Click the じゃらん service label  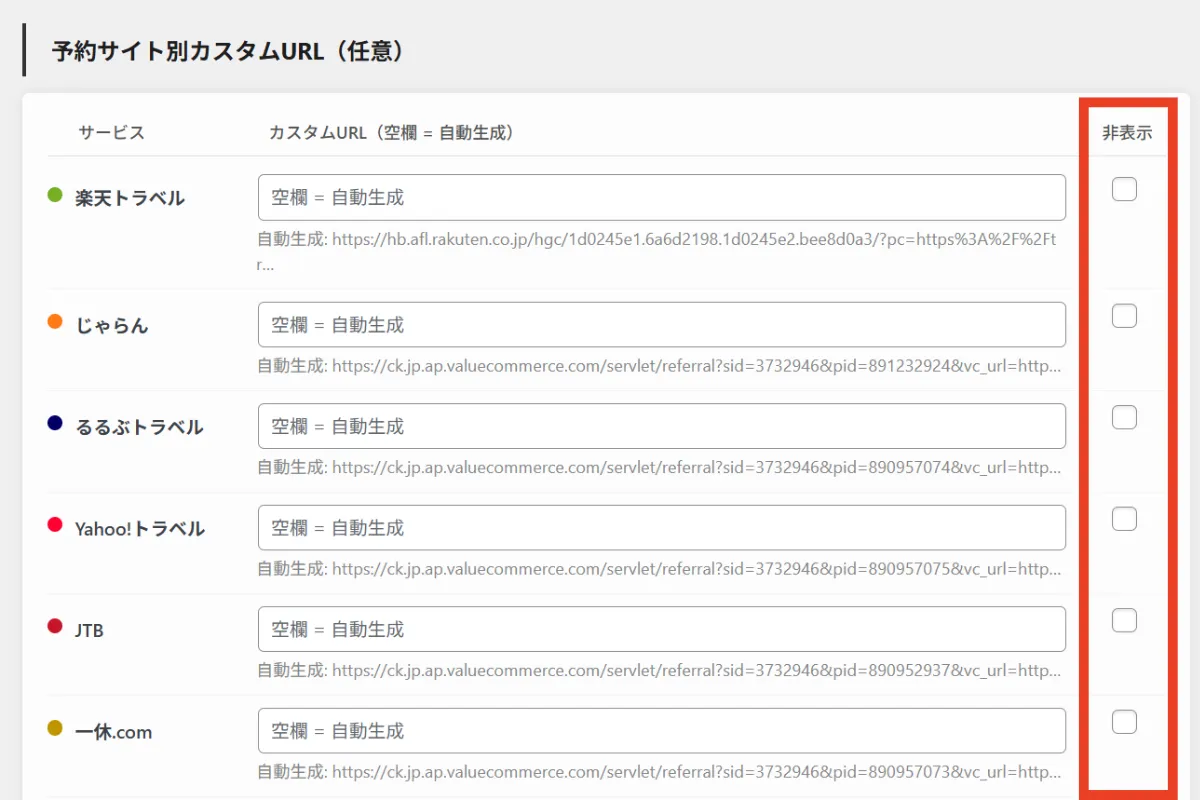pos(112,325)
